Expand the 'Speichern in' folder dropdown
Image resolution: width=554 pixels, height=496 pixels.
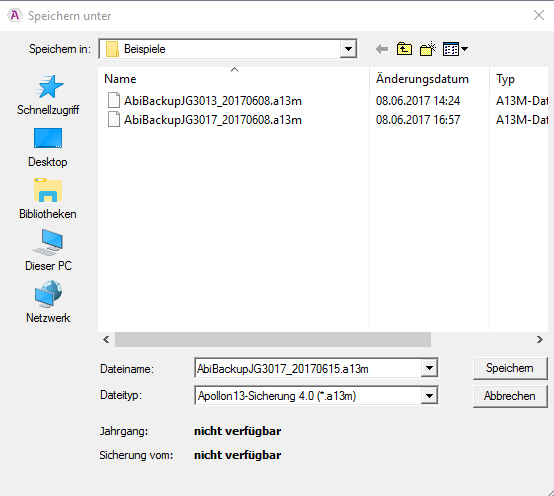point(348,49)
